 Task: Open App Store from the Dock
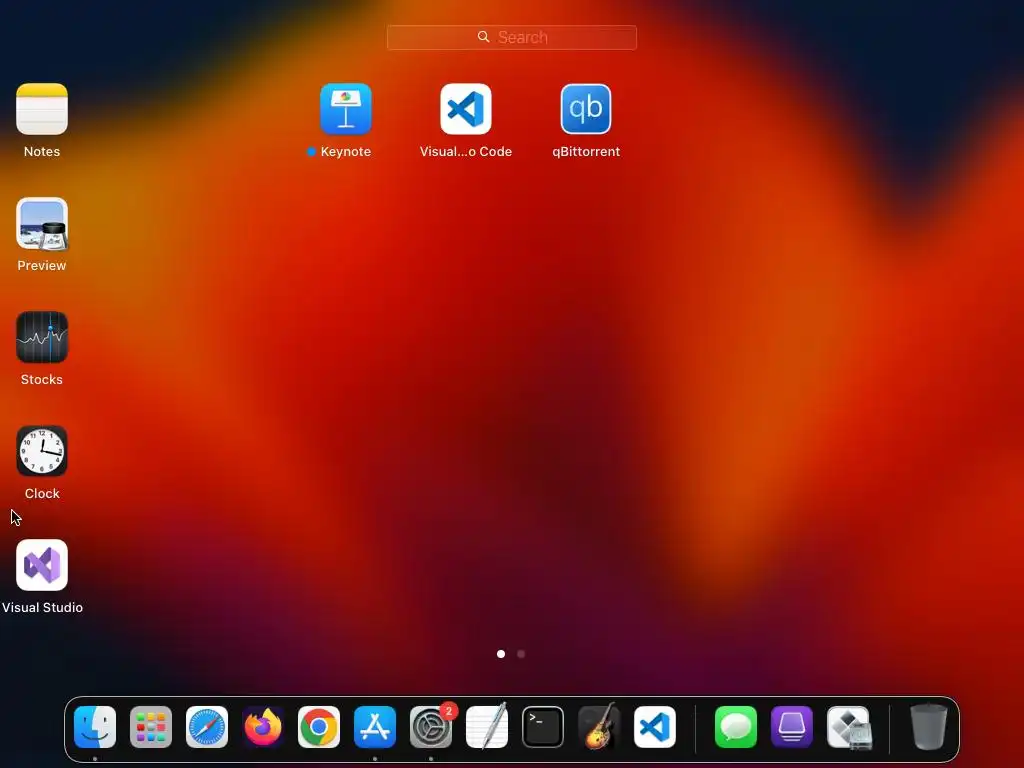(375, 727)
